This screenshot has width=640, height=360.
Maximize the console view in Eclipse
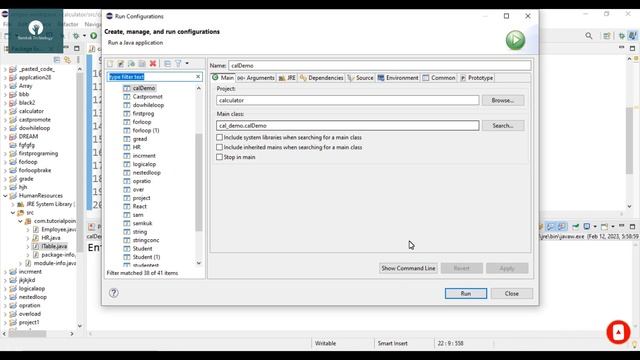click(x=632, y=226)
